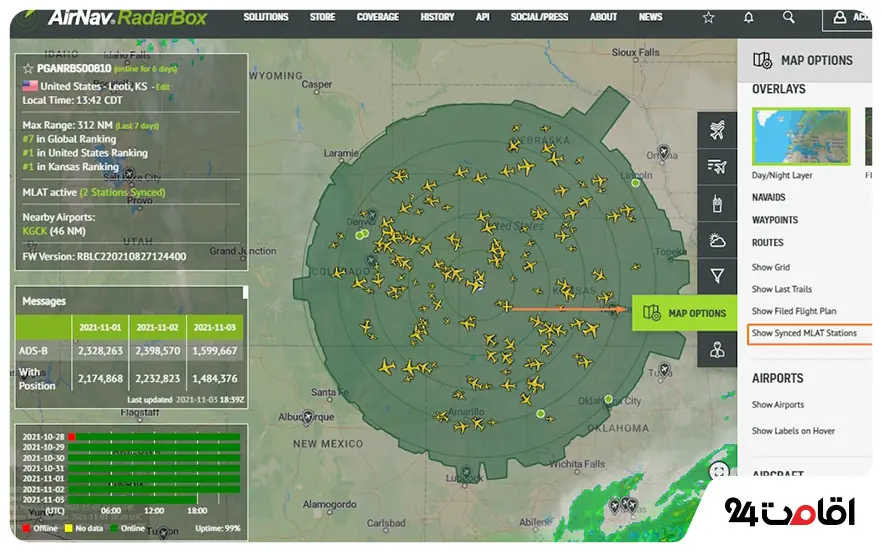
Task: Open the user account icon
Action: [840, 17]
